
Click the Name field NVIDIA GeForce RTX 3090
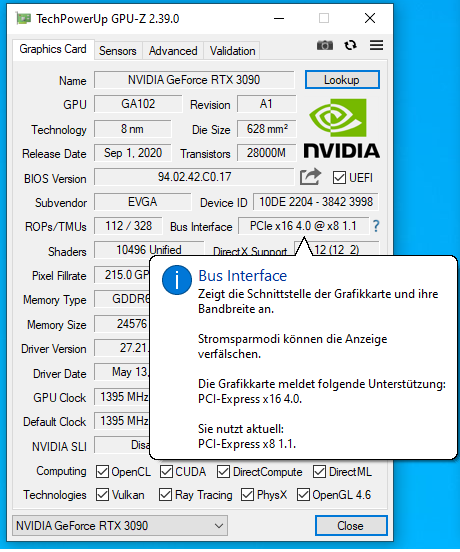[x=194, y=80]
